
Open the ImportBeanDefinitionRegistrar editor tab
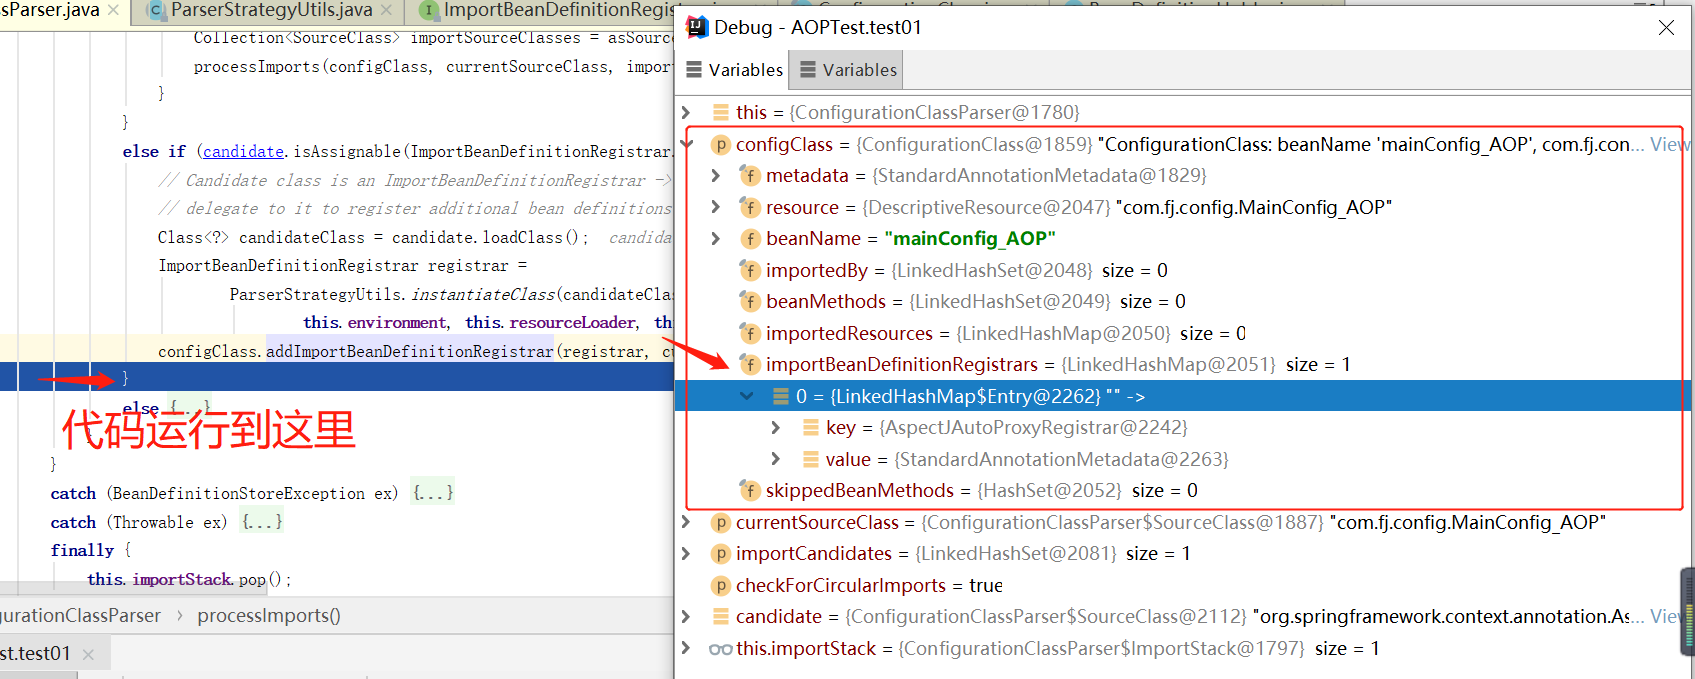tap(560, 10)
